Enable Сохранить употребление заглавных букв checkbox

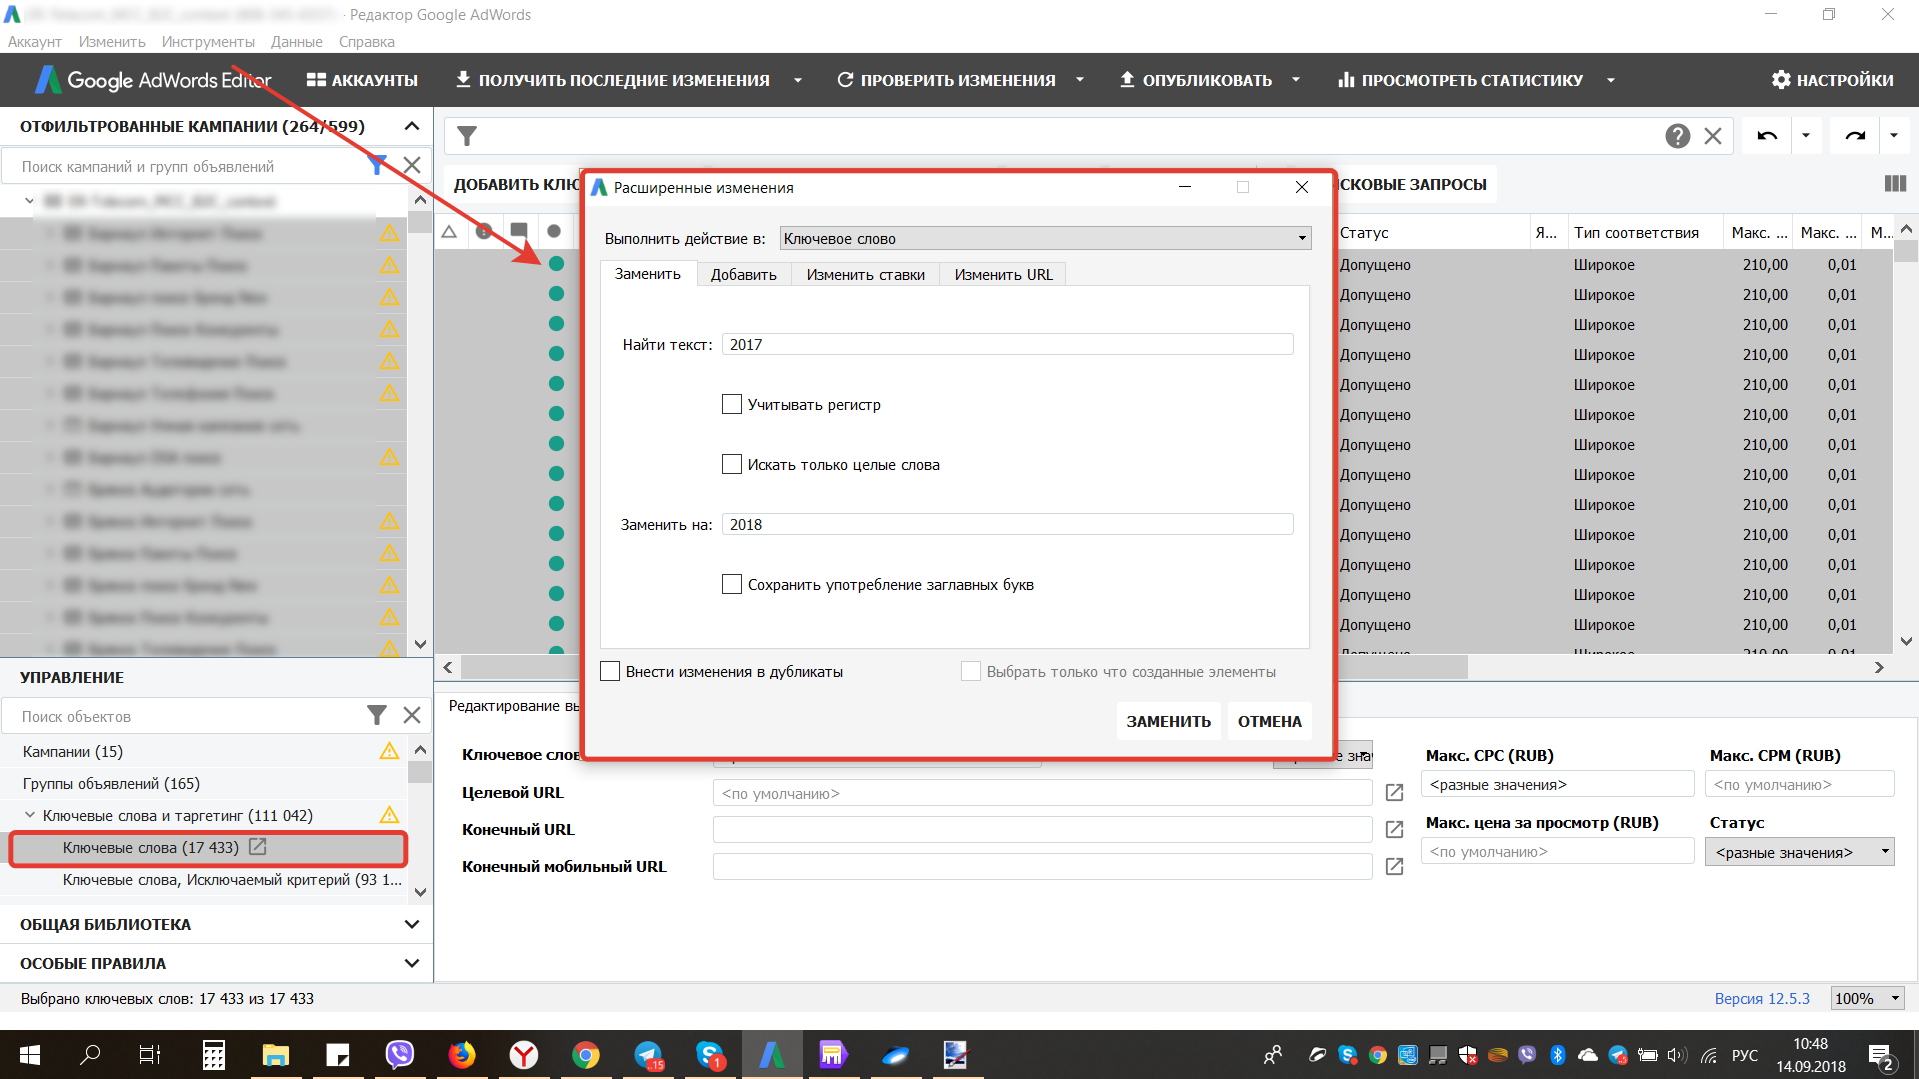pyautogui.click(x=732, y=584)
